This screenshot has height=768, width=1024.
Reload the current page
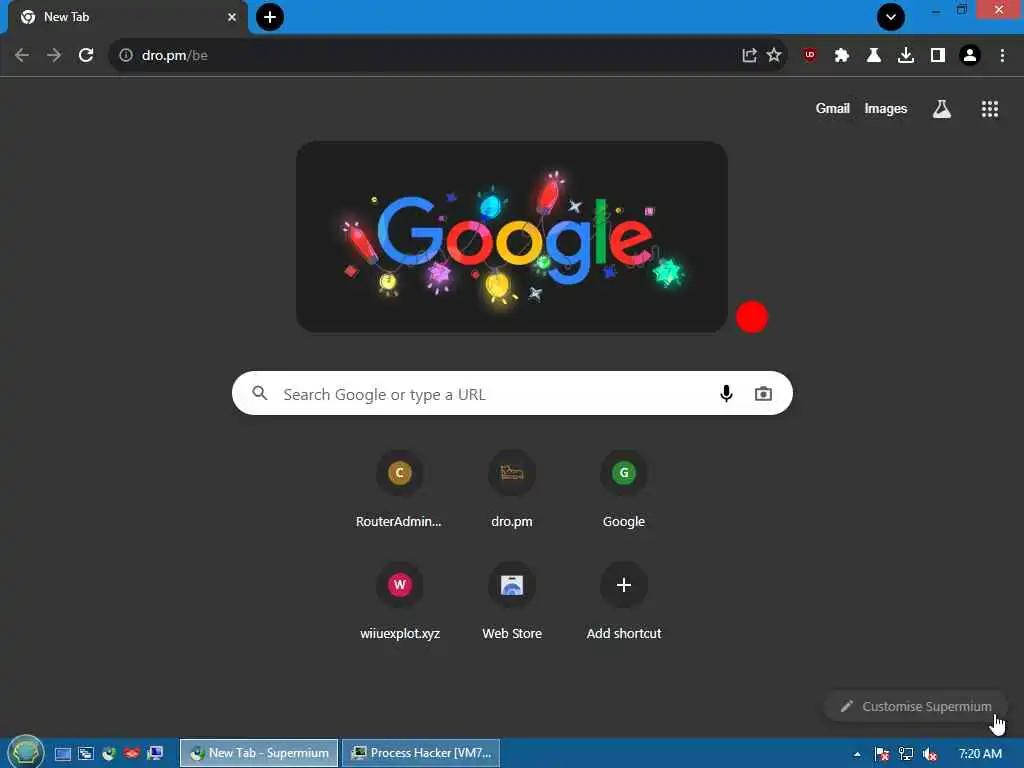click(86, 56)
